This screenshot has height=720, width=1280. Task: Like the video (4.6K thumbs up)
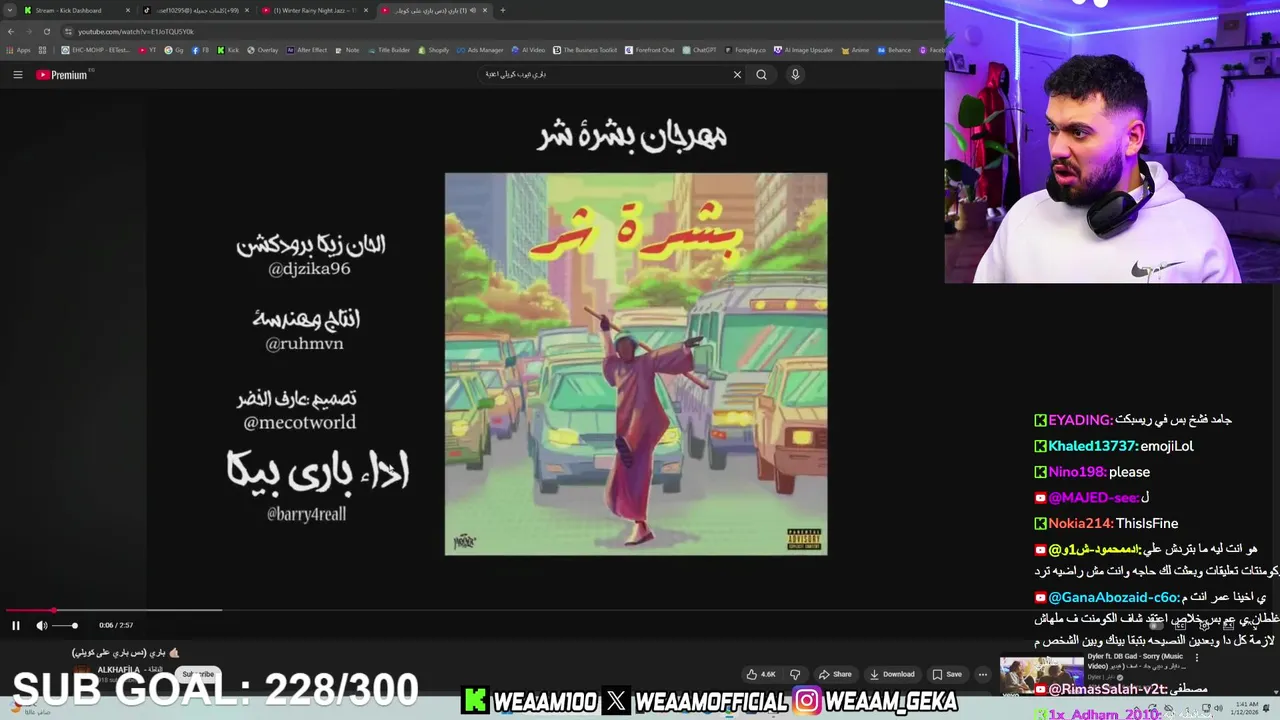[761, 674]
